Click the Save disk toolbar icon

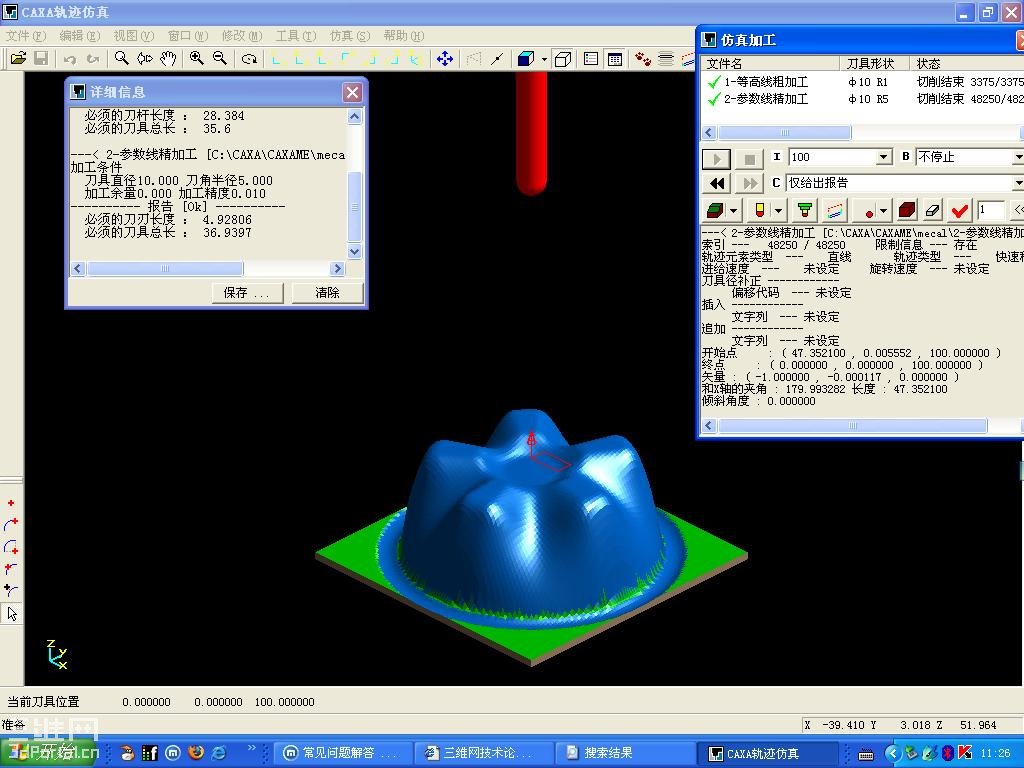coord(41,59)
